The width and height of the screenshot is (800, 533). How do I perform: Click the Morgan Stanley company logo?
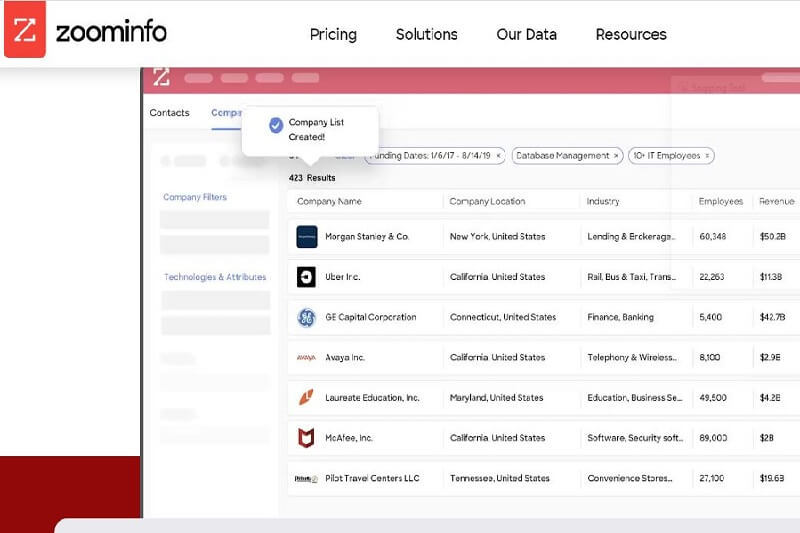point(306,237)
